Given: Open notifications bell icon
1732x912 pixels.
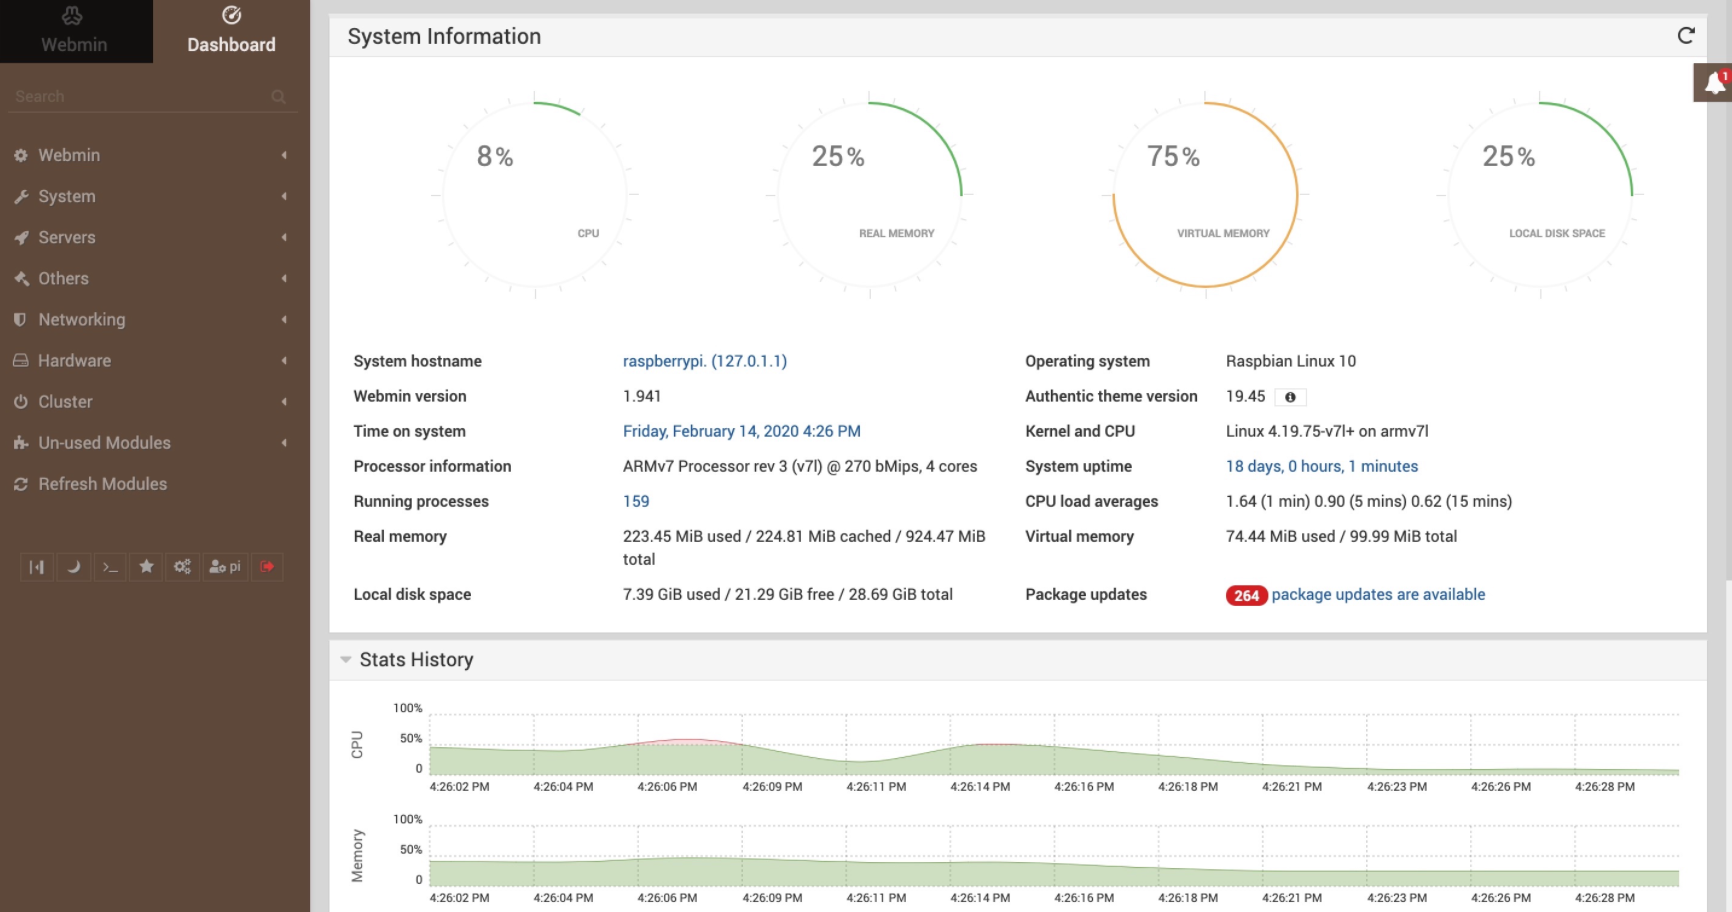Looking at the screenshot, I should point(1714,83).
